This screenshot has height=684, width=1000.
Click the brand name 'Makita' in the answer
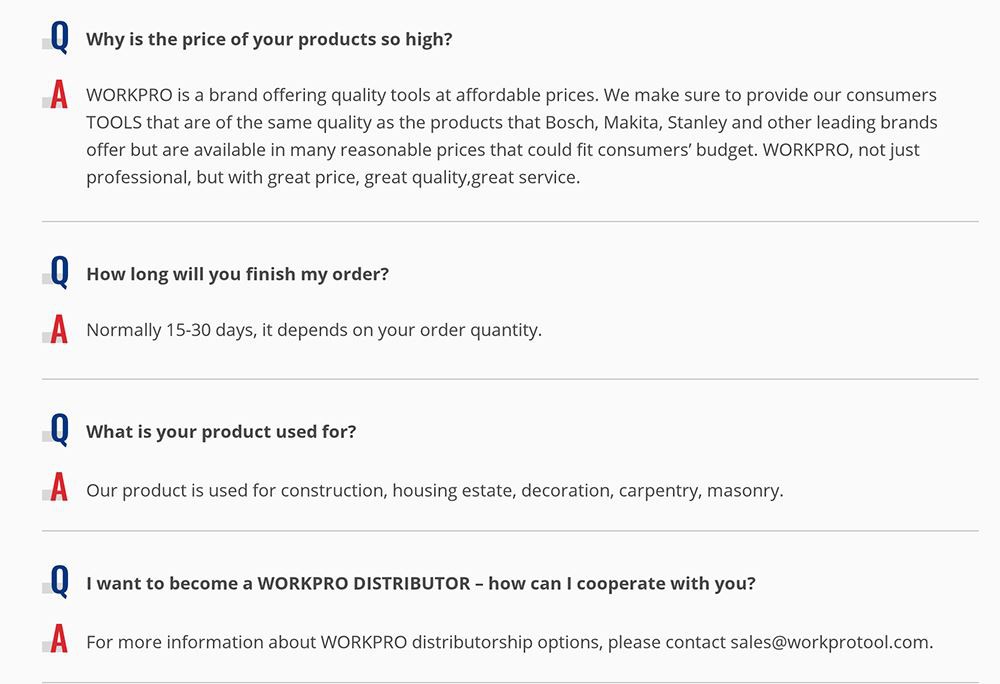click(x=630, y=123)
